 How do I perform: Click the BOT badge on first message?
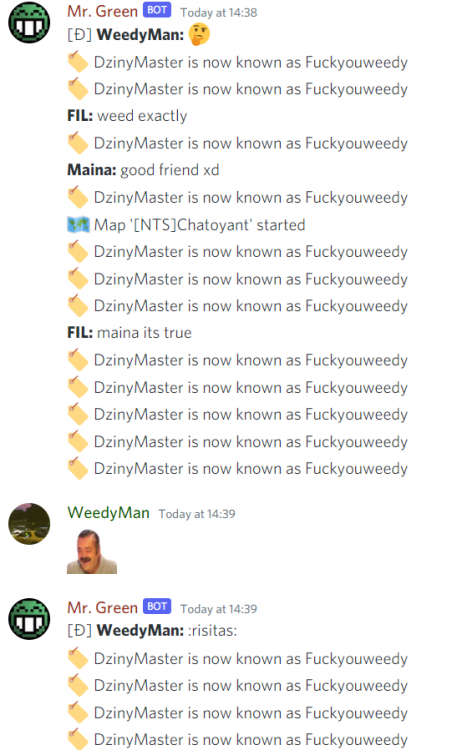[x=157, y=10]
